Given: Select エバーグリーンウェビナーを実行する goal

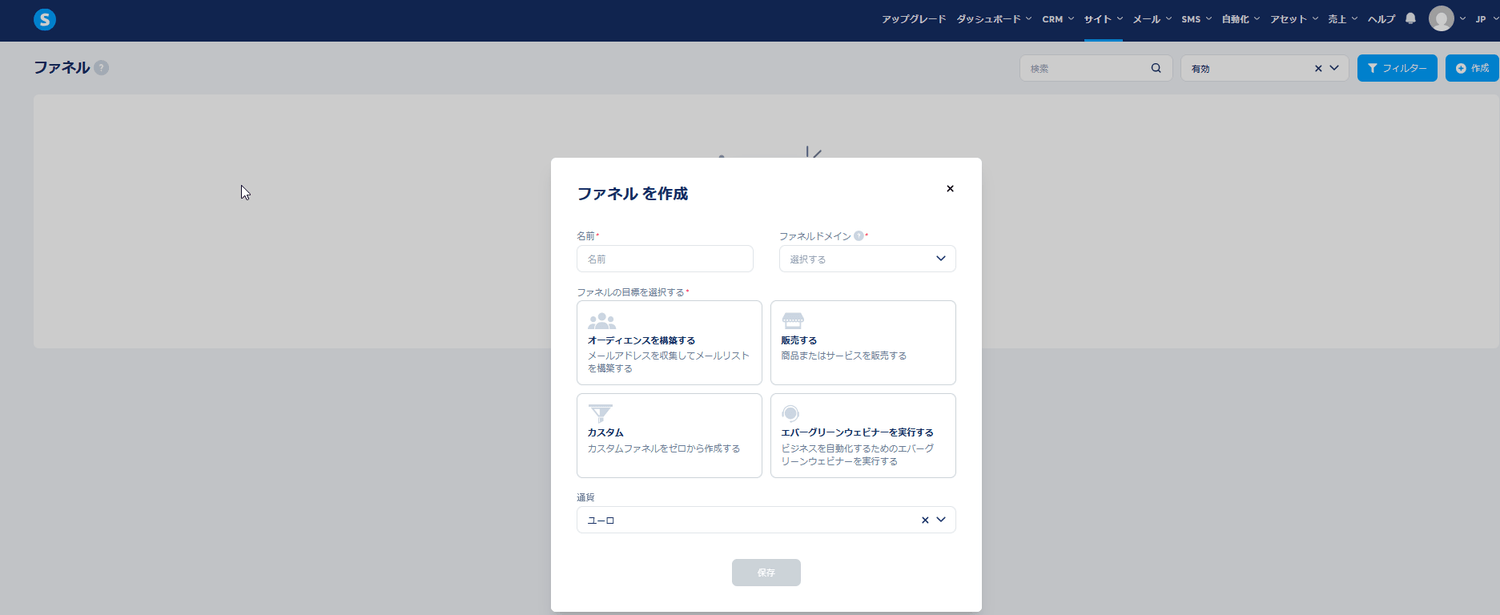Looking at the screenshot, I should 863,436.
